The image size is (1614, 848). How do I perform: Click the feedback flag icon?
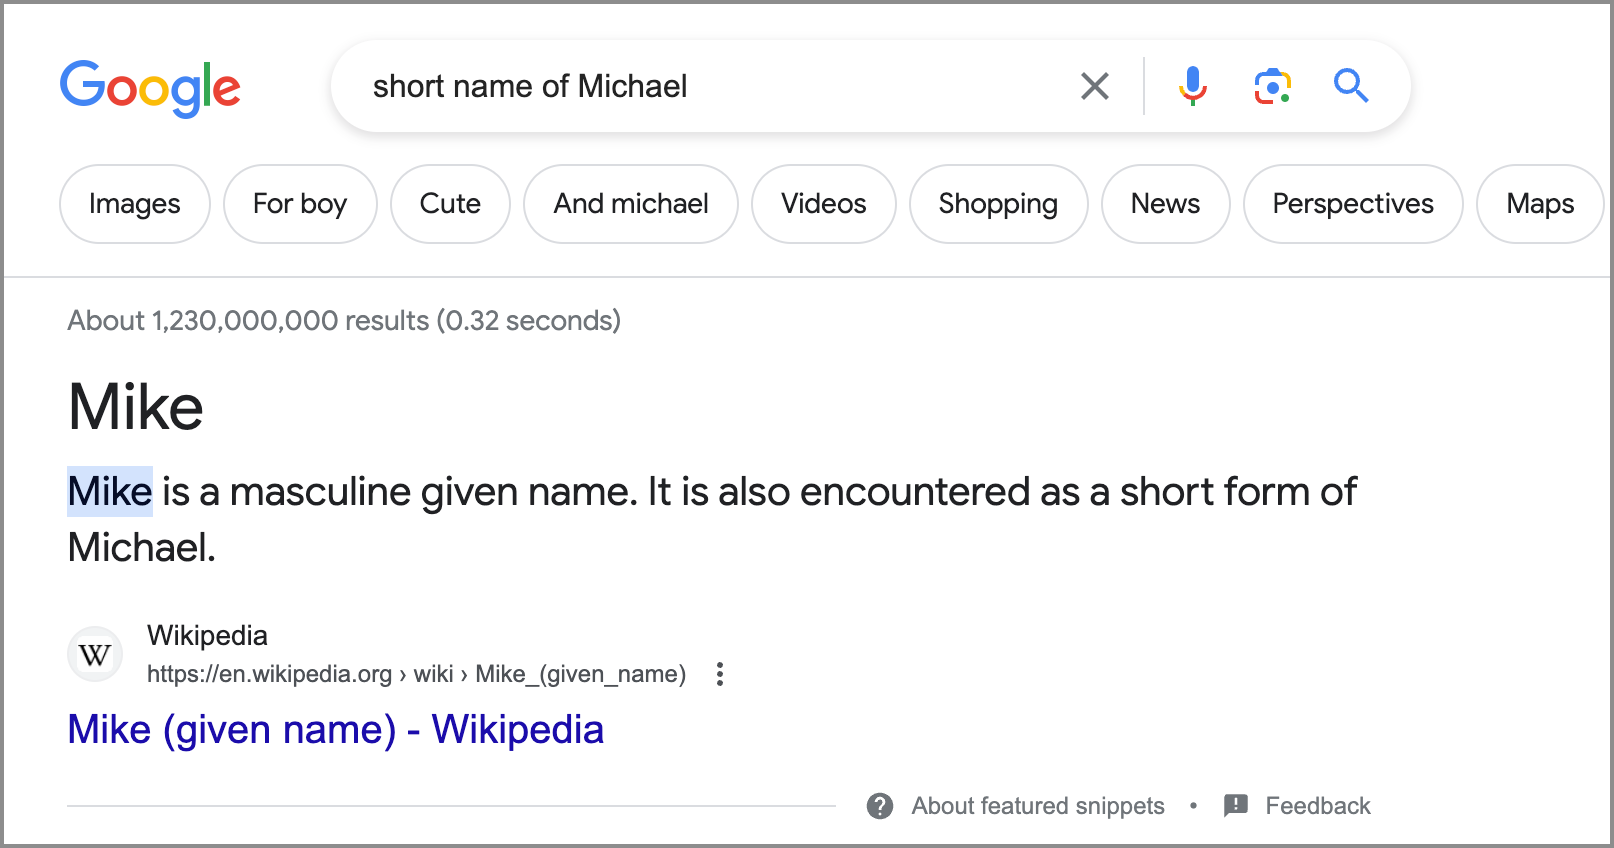tap(1236, 806)
